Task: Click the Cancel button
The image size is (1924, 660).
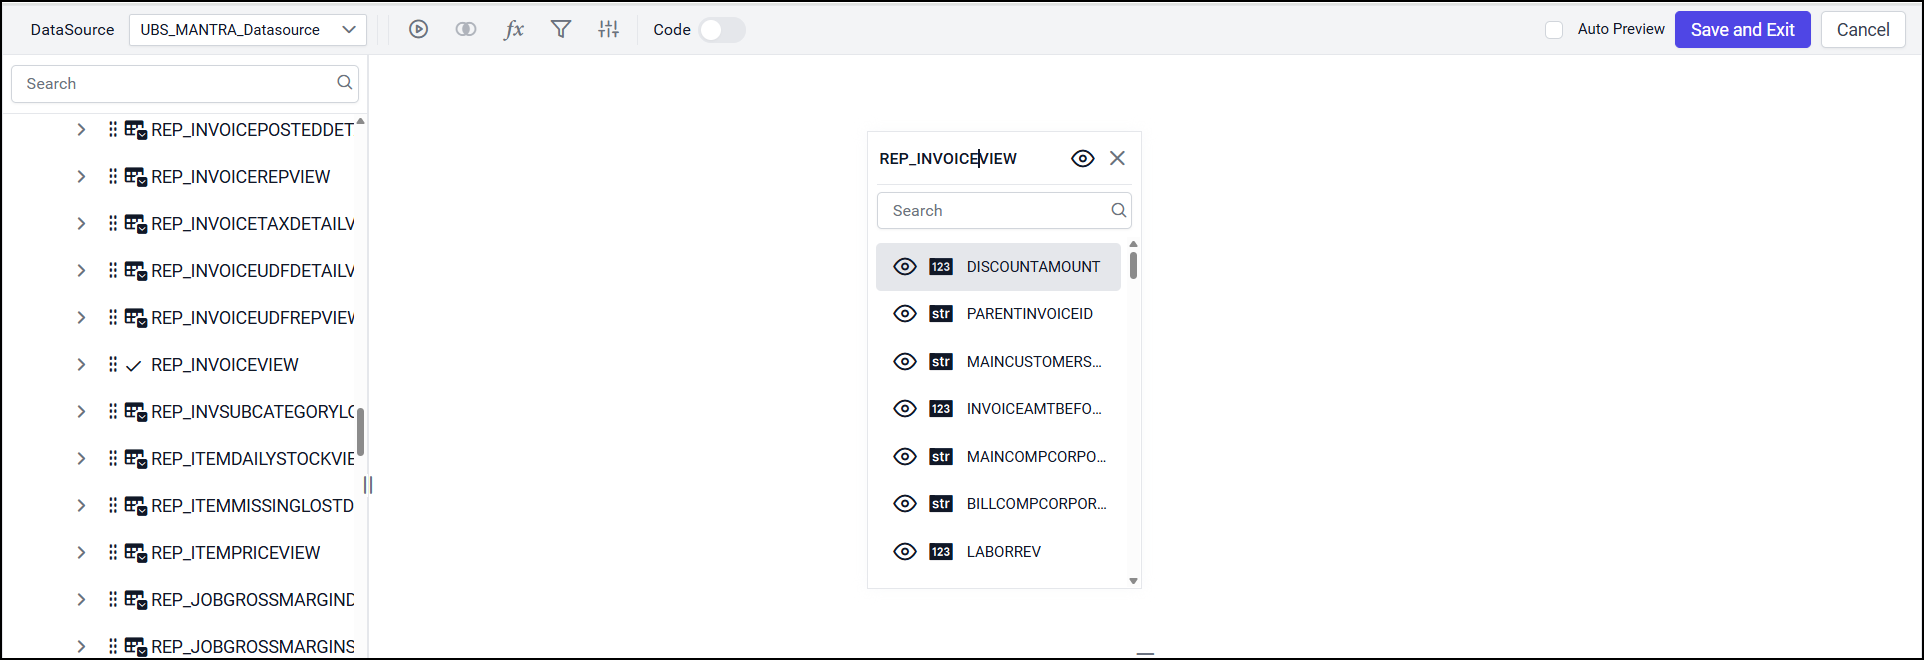Action: click(1862, 30)
